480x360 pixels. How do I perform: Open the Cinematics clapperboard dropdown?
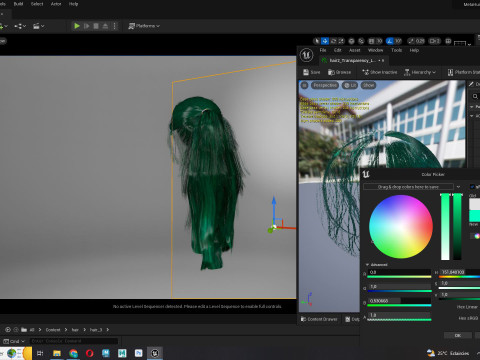(39, 26)
